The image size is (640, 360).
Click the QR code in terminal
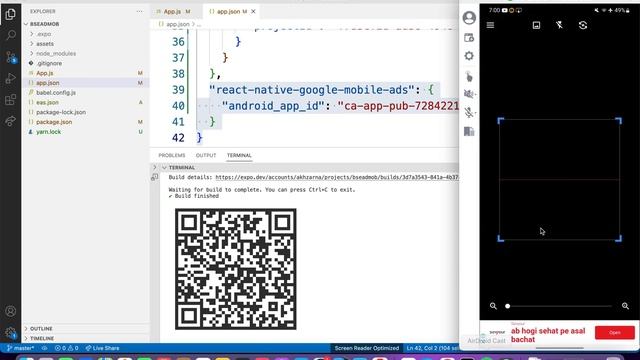tap(236, 269)
